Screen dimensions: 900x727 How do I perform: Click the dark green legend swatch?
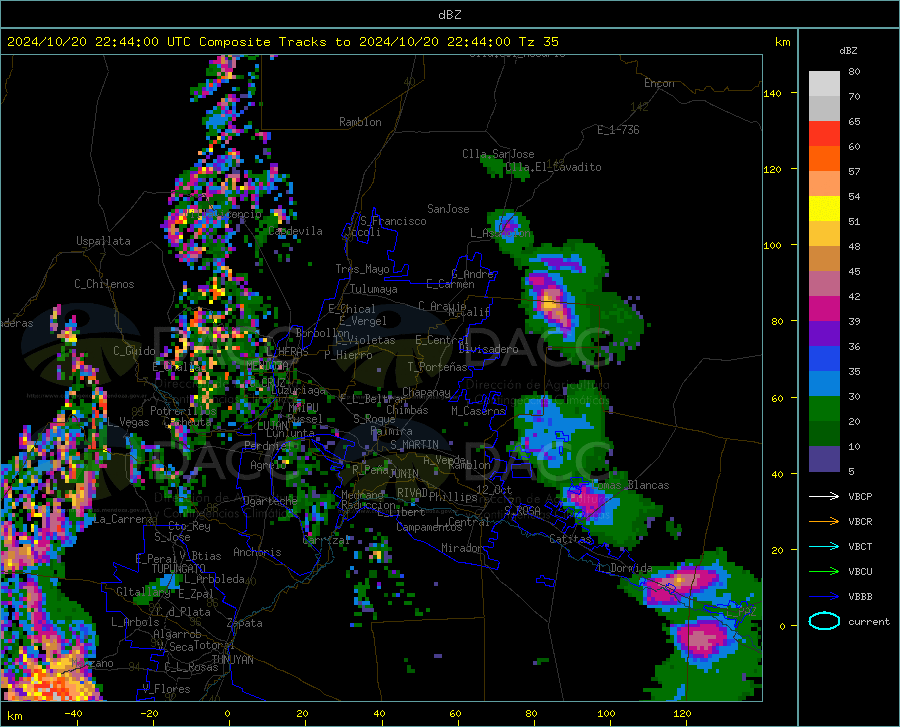[x=824, y=434]
